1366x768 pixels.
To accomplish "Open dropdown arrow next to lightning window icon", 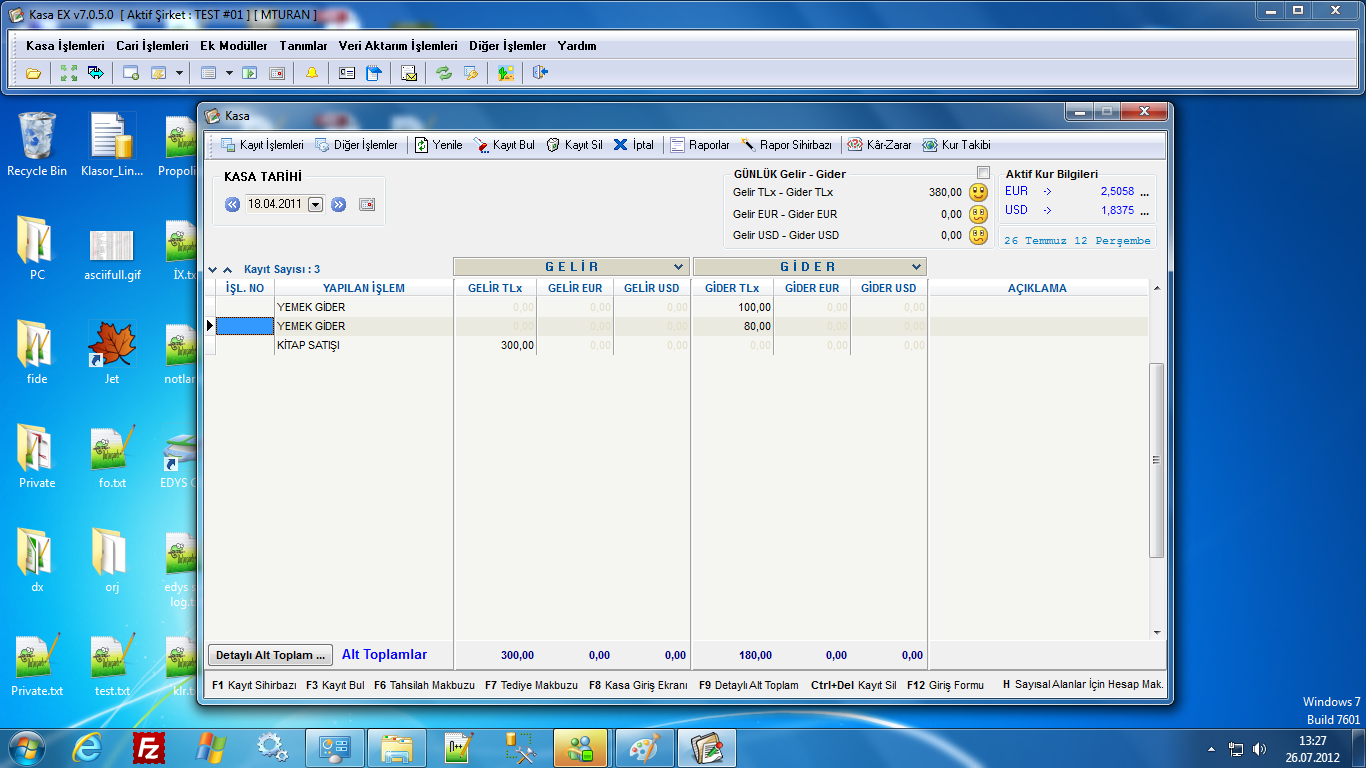I will (179, 73).
